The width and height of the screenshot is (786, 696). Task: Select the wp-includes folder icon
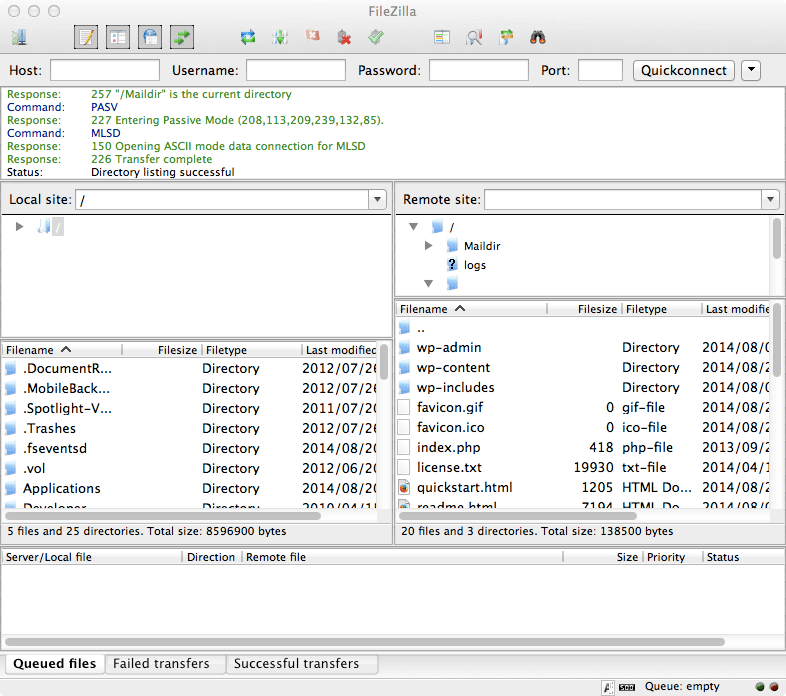click(405, 387)
